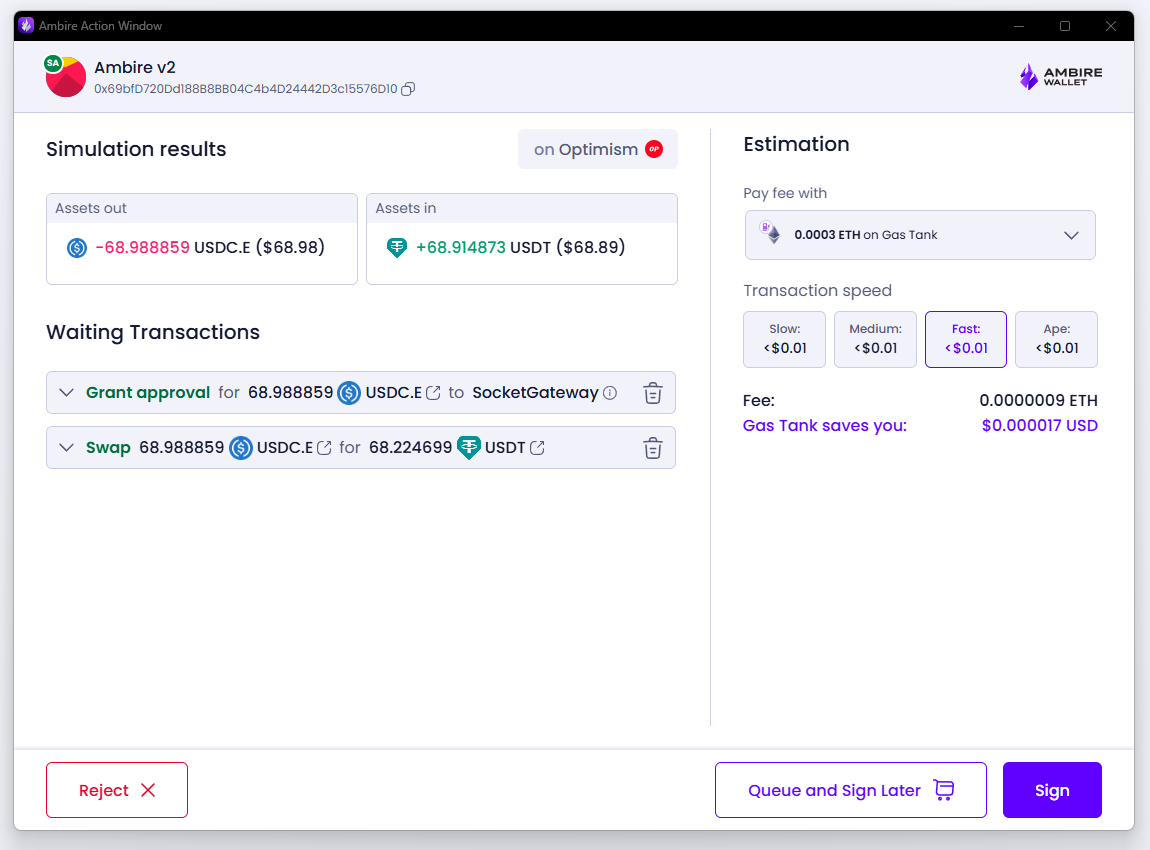Open USDC.E external link in Grant approval row

[433, 393]
